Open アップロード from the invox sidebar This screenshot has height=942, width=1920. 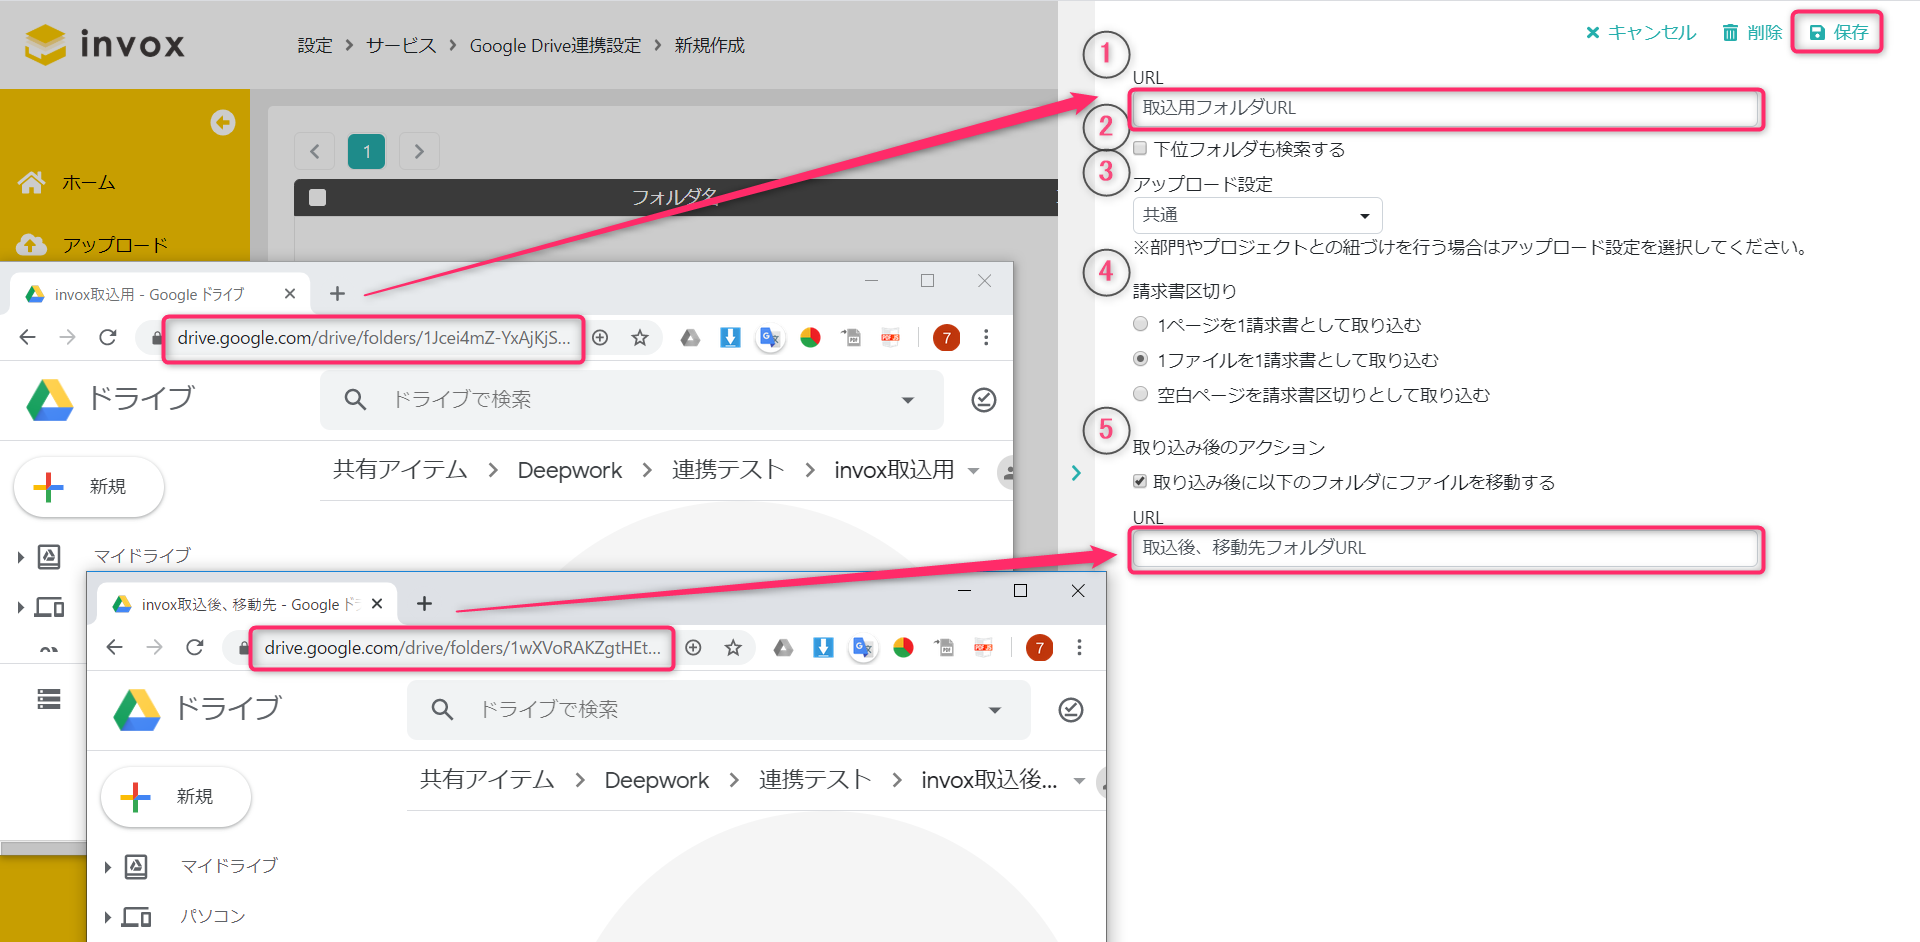92,244
